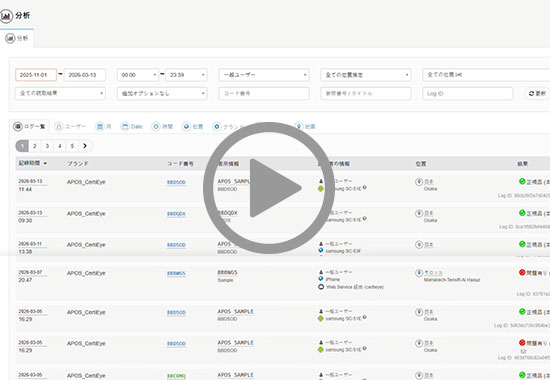The height and width of the screenshot is (380, 550).
Task: Open code link 880SOD in 11:44 row
Action: pos(176,182)
